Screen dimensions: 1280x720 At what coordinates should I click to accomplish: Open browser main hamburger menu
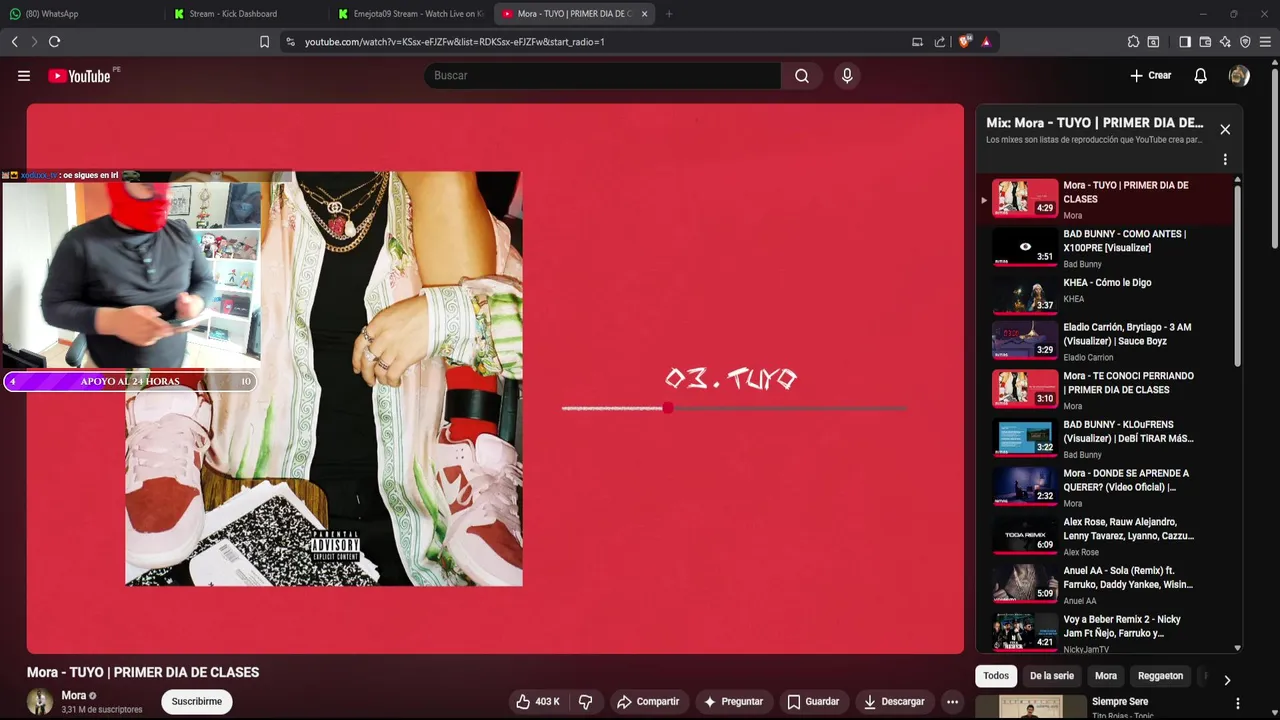pos(1265,42)
